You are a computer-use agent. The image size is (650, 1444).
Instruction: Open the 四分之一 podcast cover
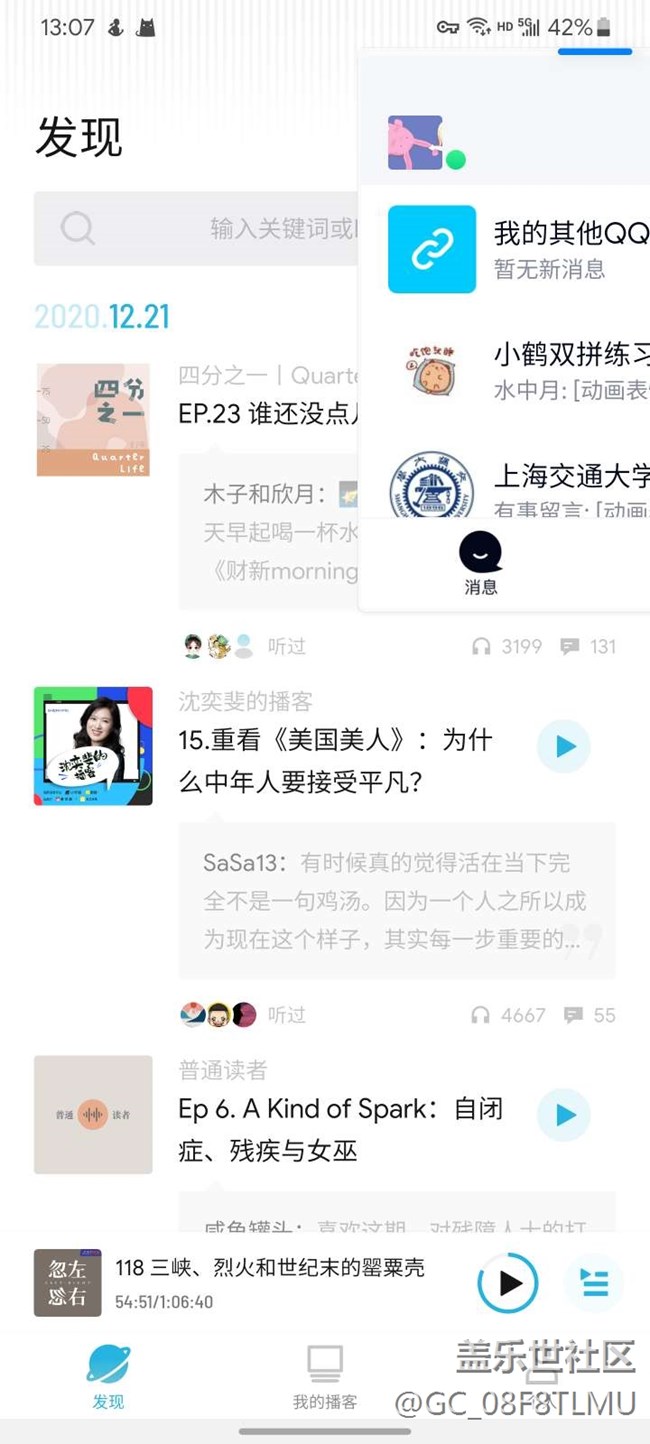[93, 420]
